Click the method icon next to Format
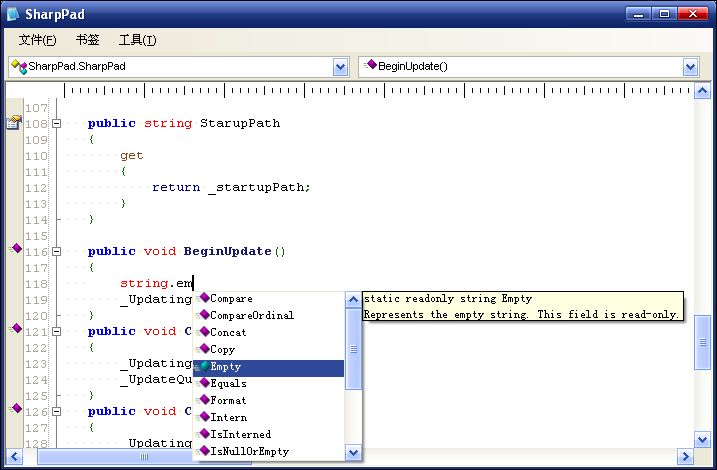The height and width of the screenshot is (470, 717). pyautogui.click(x=203, y=401)
